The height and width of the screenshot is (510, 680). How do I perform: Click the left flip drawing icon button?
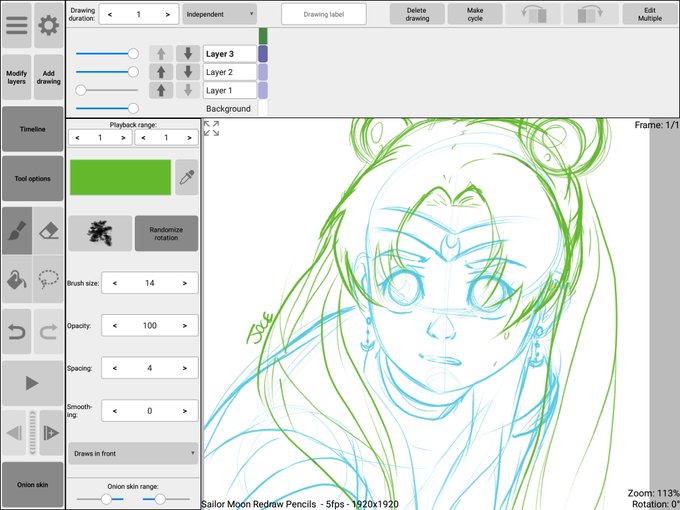(533, 14)
